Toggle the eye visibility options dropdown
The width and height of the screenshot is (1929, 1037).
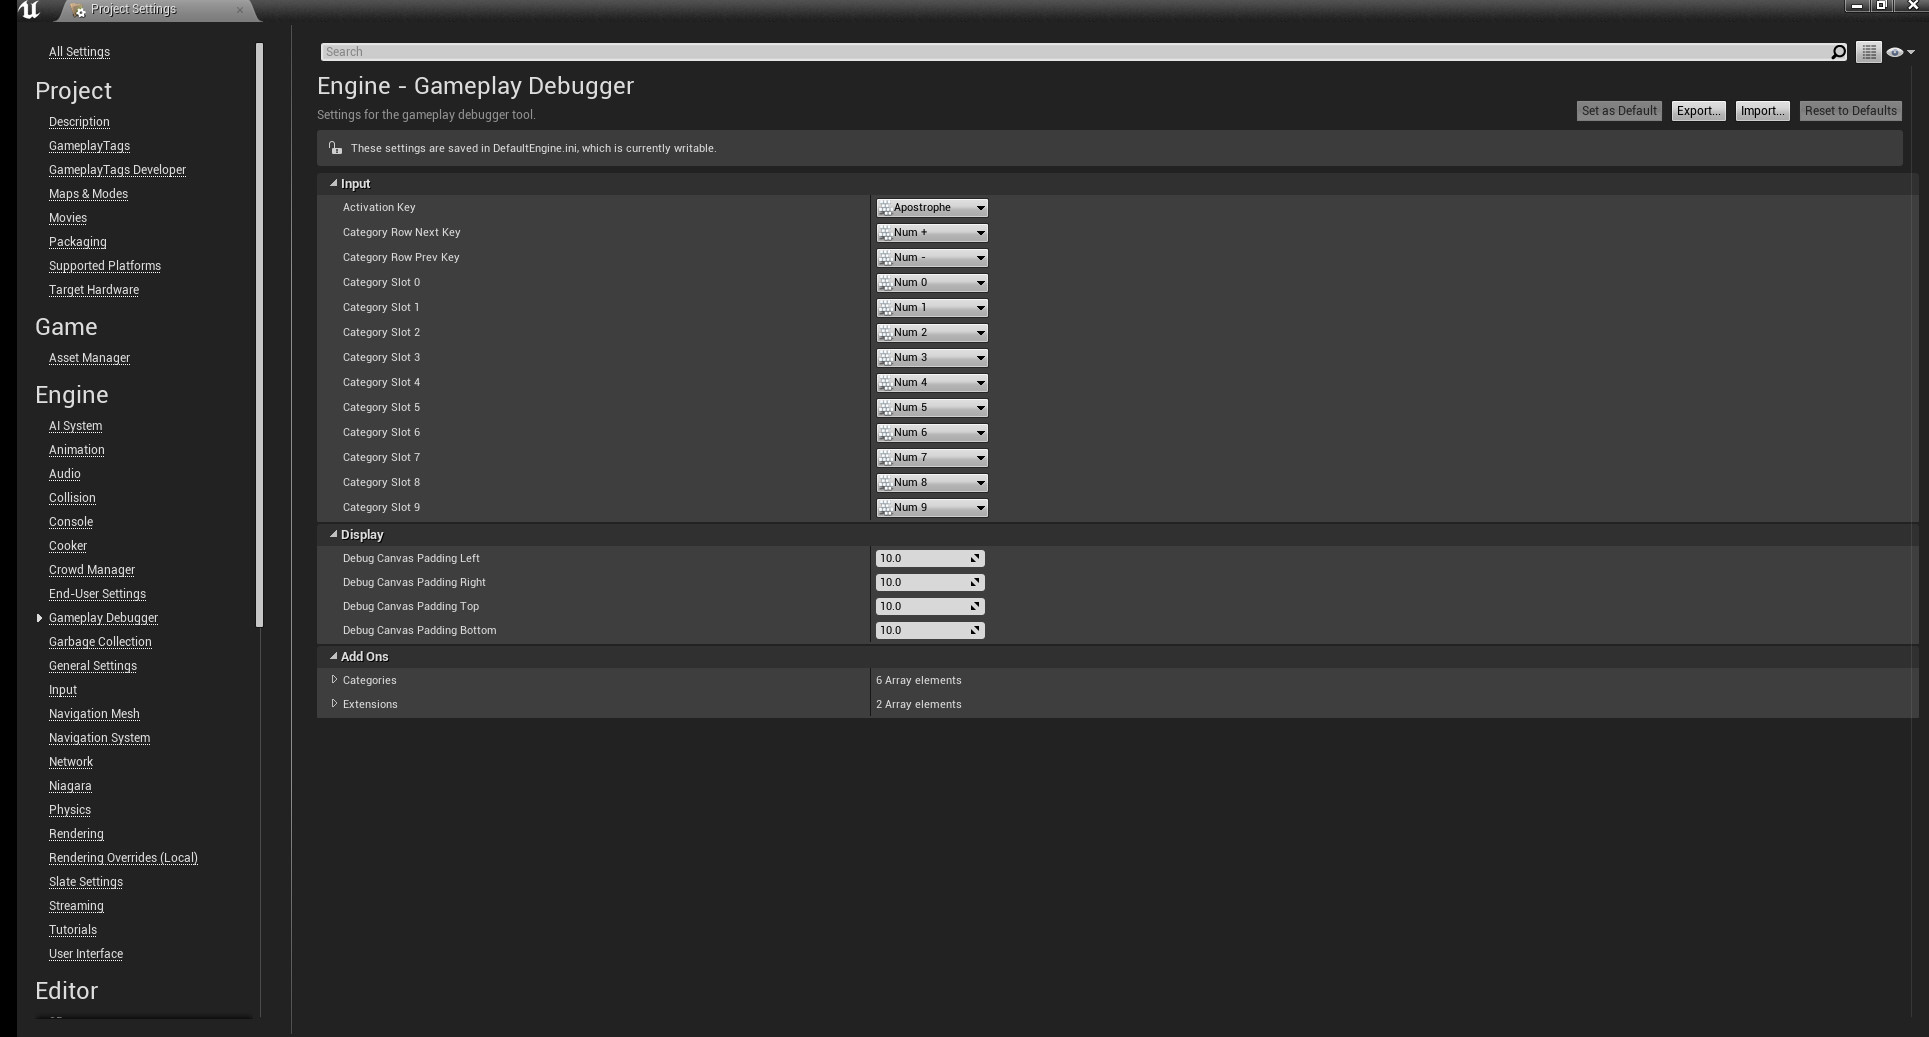[x=1900, y=52]
